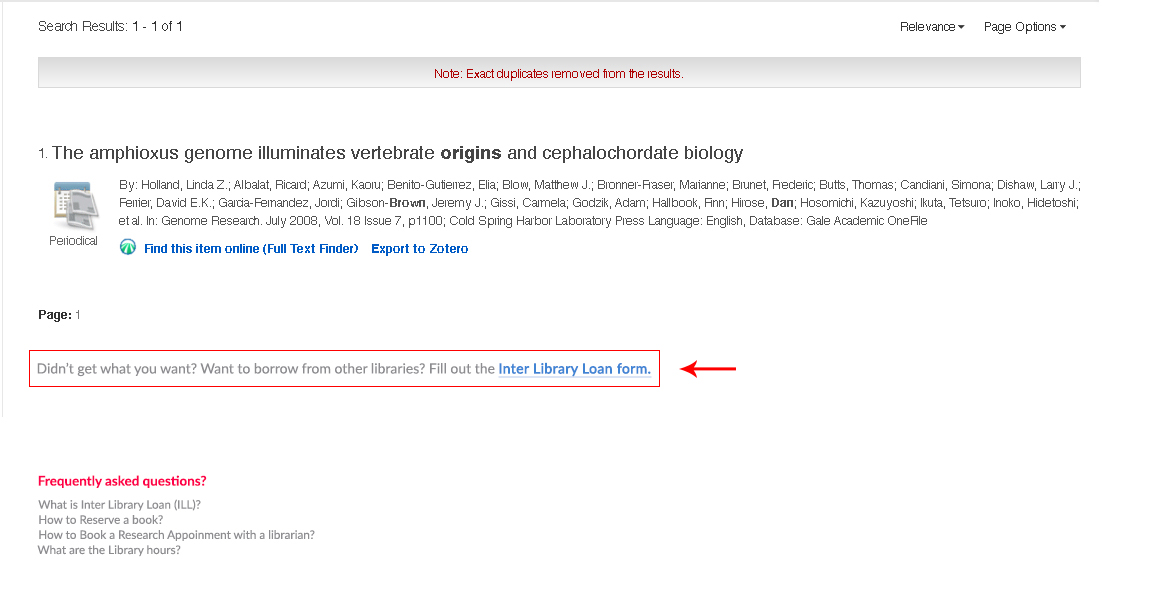Image resolution: width=1156 pixels, height=612 pixels.
Task: Expand the Page Options menu
Action: [x=1024, y=27]
